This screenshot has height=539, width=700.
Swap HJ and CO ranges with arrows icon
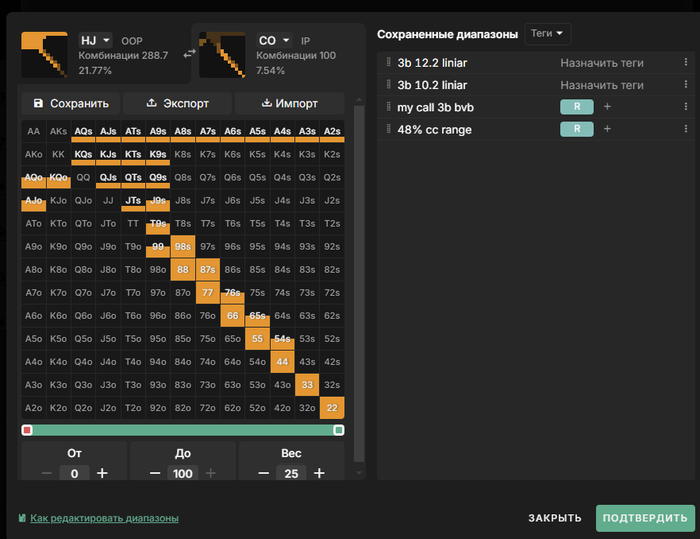[189, 54]
